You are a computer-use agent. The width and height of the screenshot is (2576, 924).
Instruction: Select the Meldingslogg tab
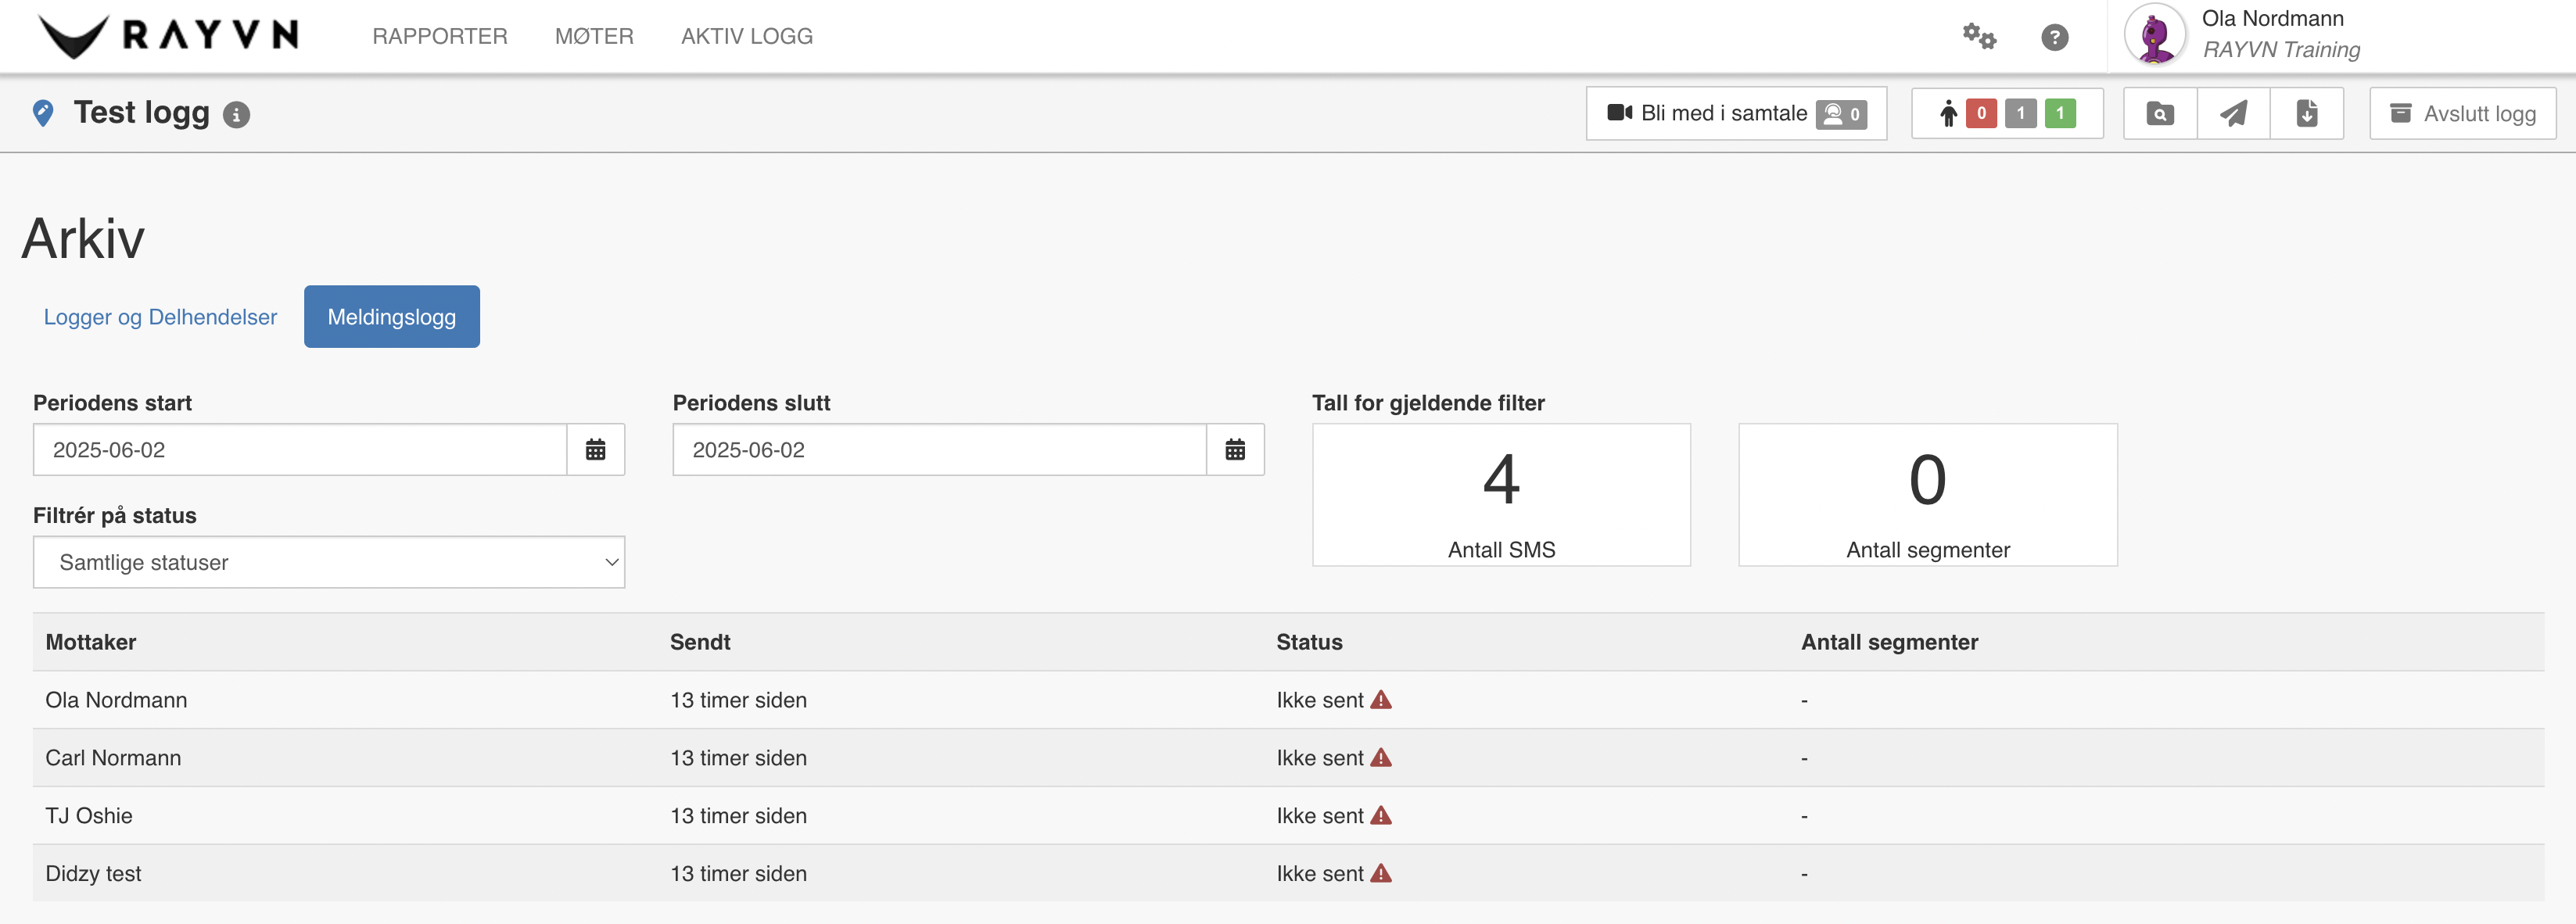[392, 317]
